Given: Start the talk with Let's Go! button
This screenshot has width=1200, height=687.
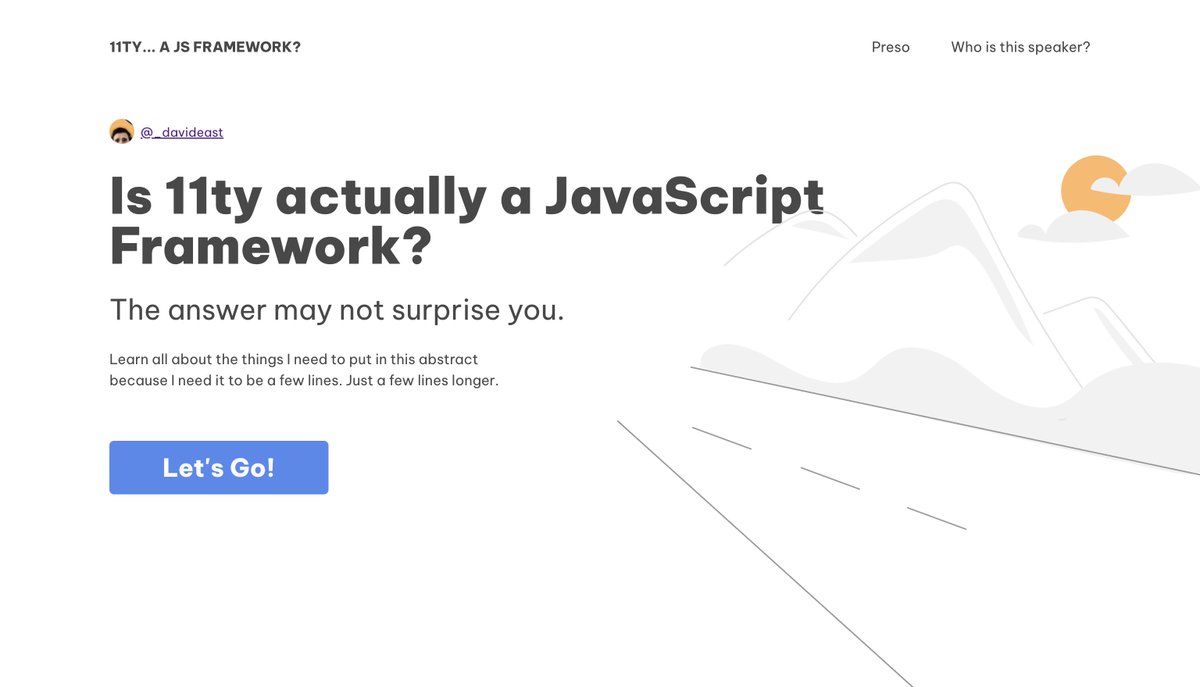Looking at the screenshot, I should click(219, 467).
